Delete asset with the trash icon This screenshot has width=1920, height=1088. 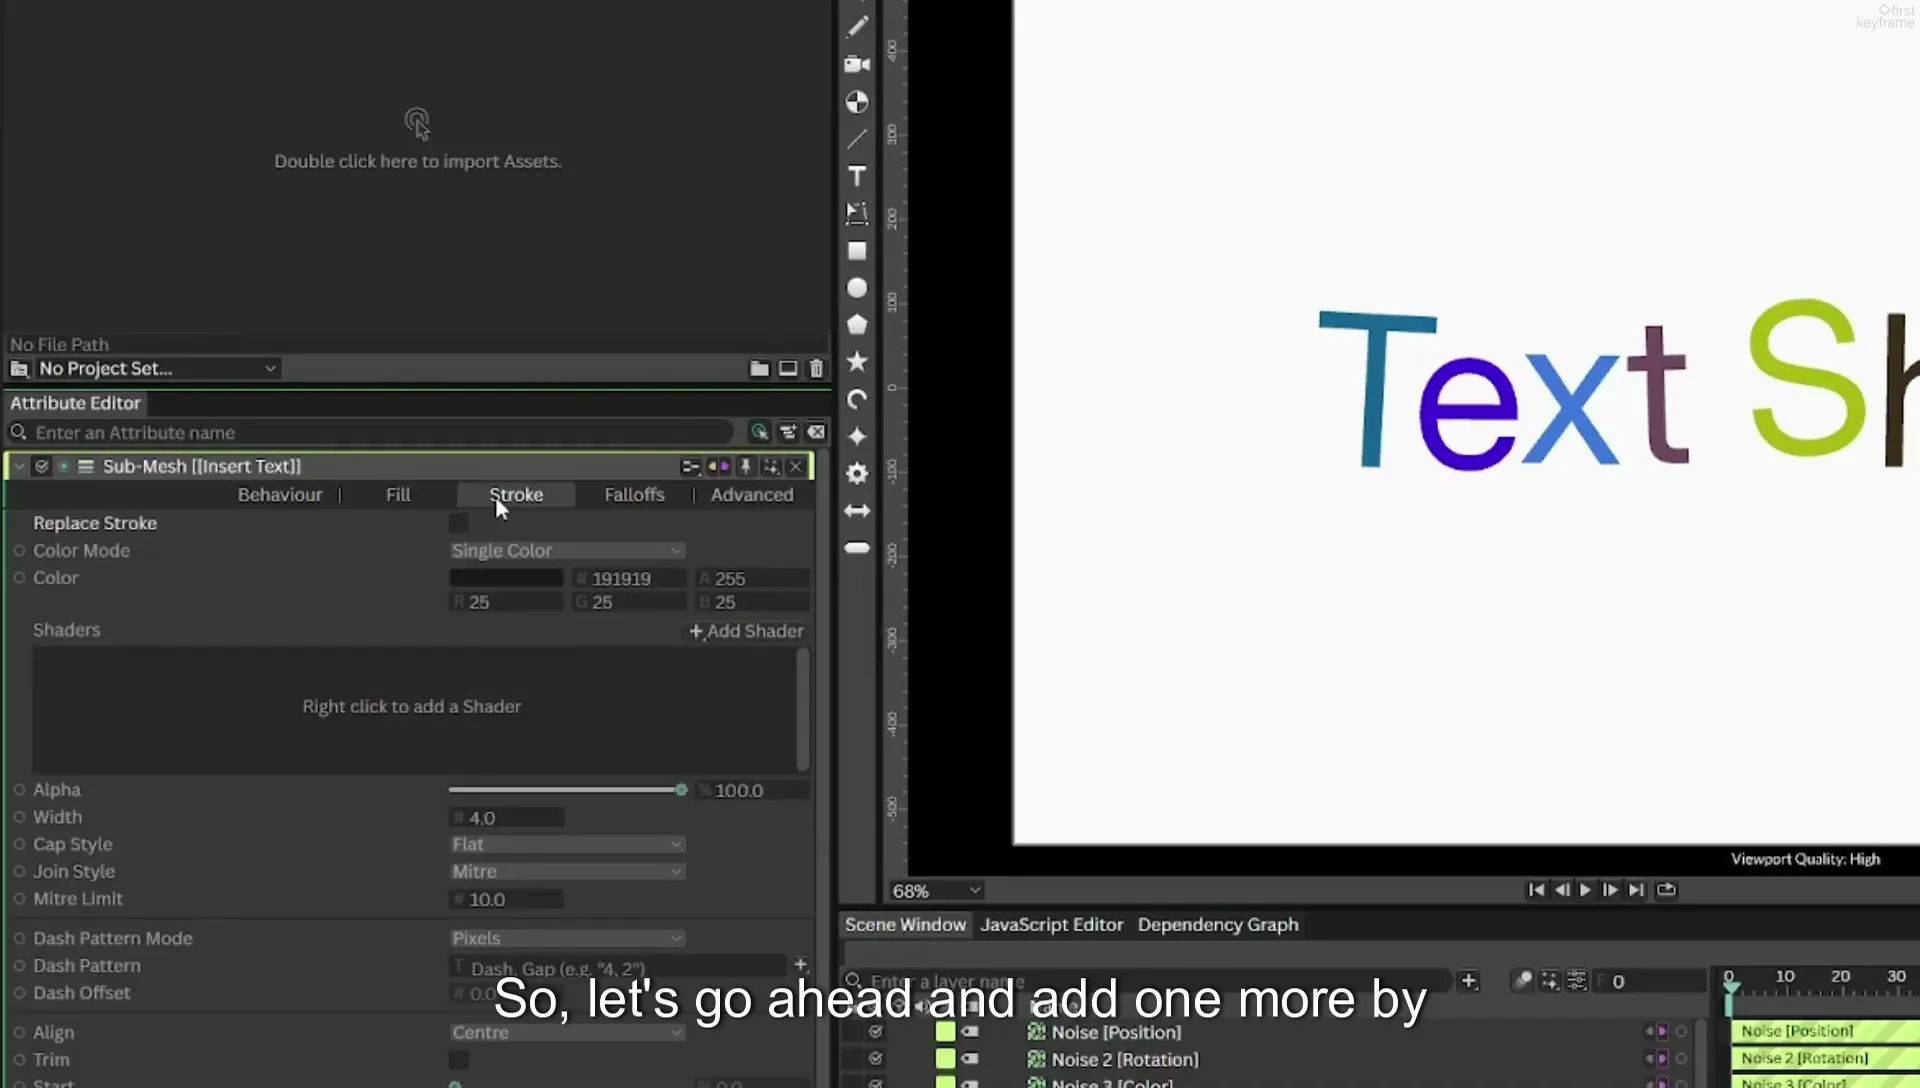click(816, 369)
